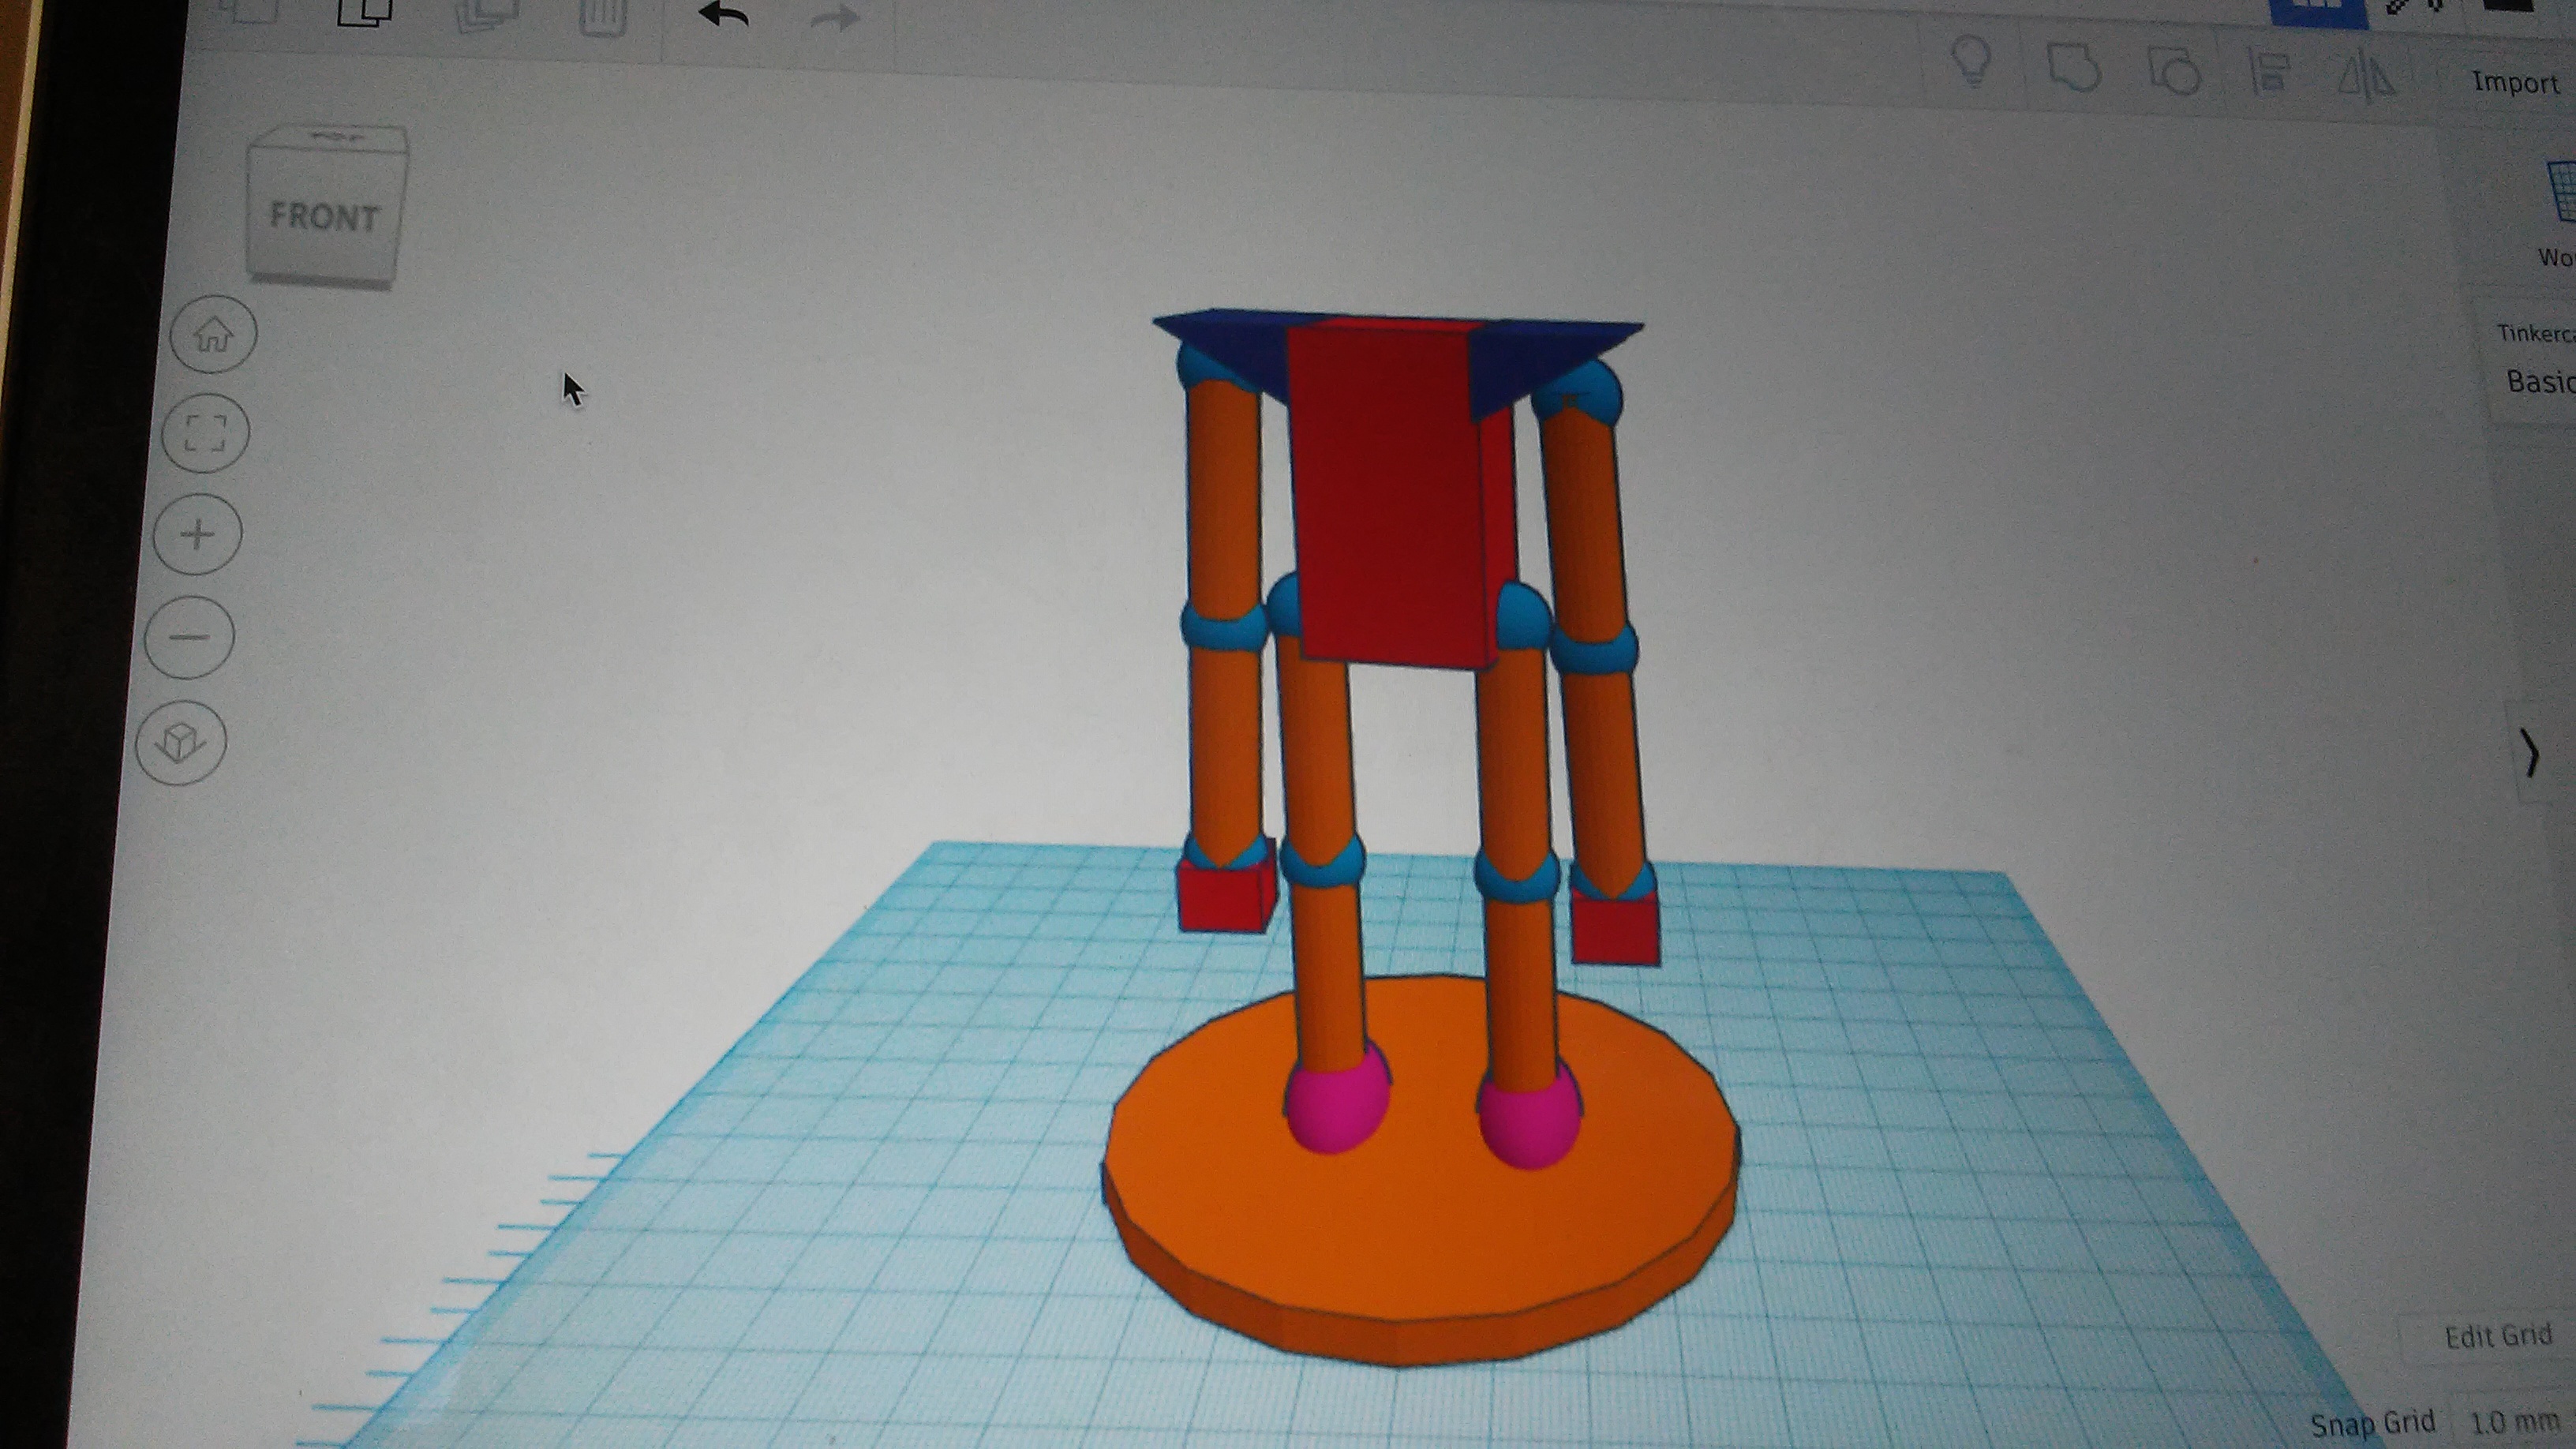Click the FRONT face of the view cube
The height and width of the screenshot is (1449, 2576).
[x=324, y=216]
